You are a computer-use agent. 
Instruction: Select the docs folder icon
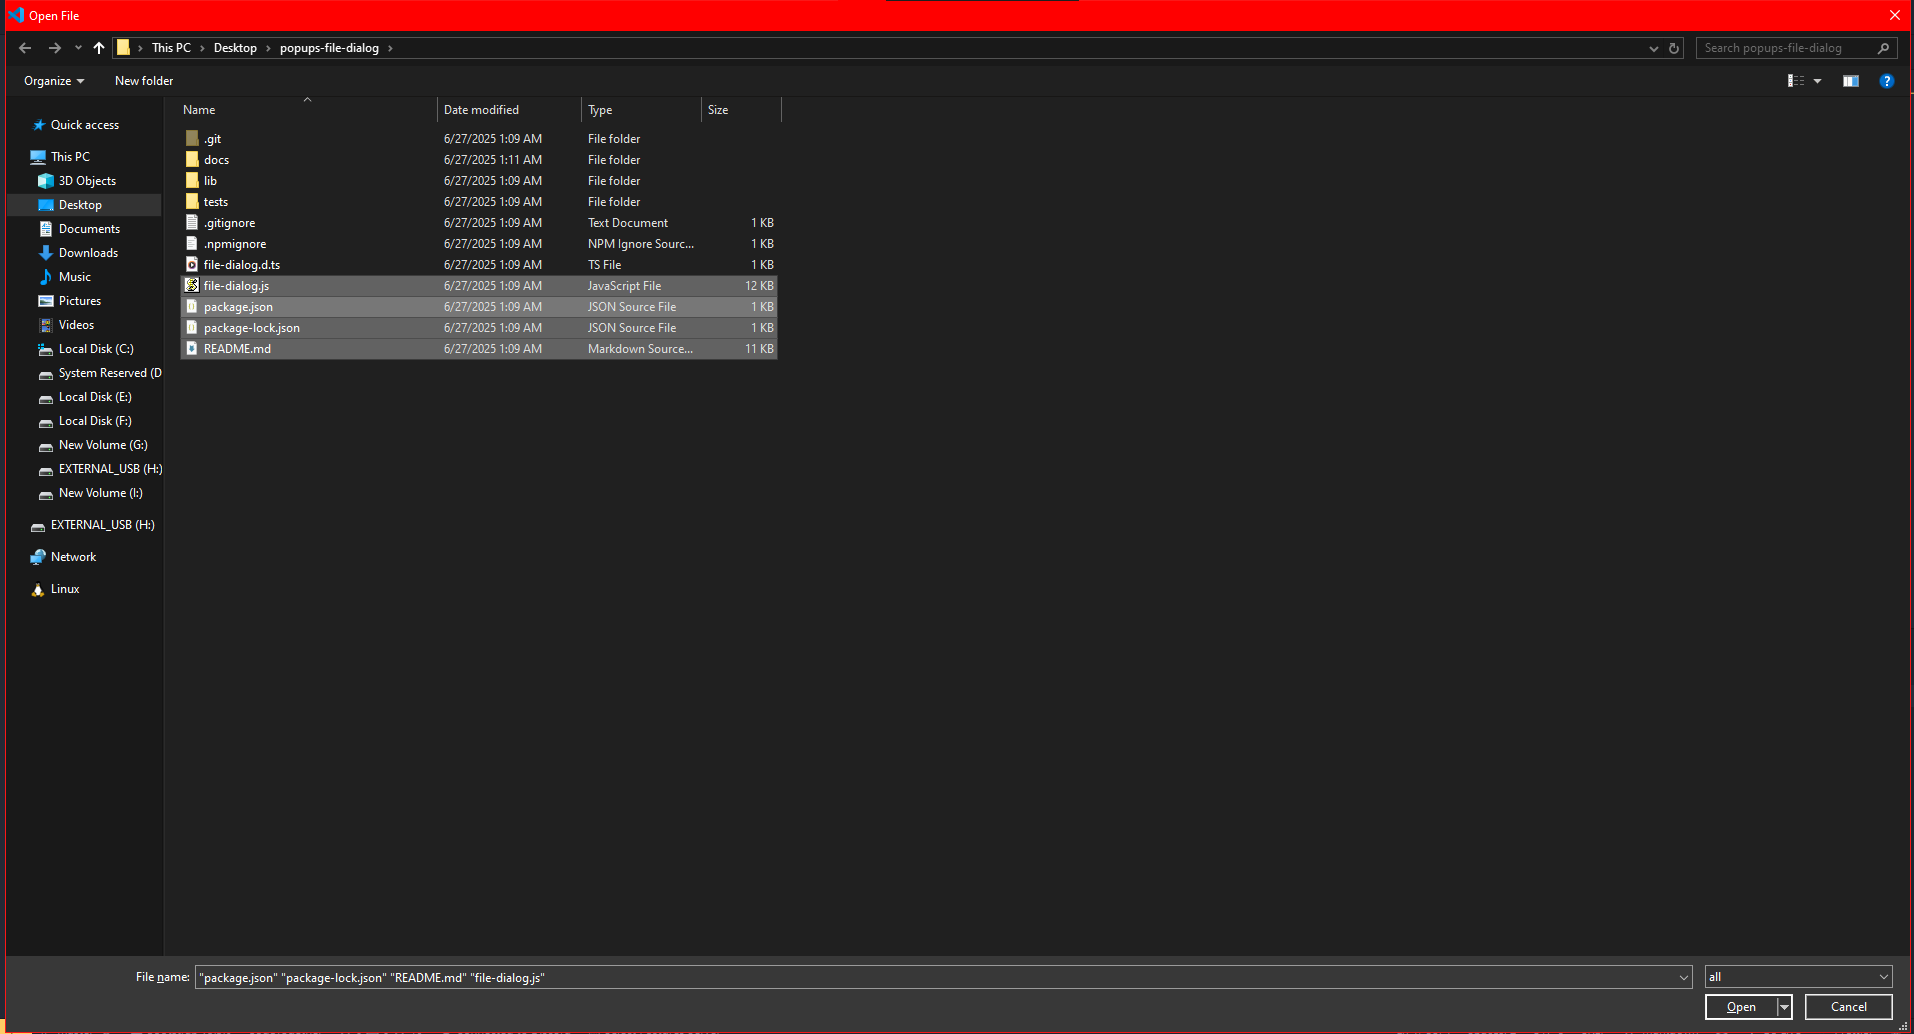click(192, 160)
